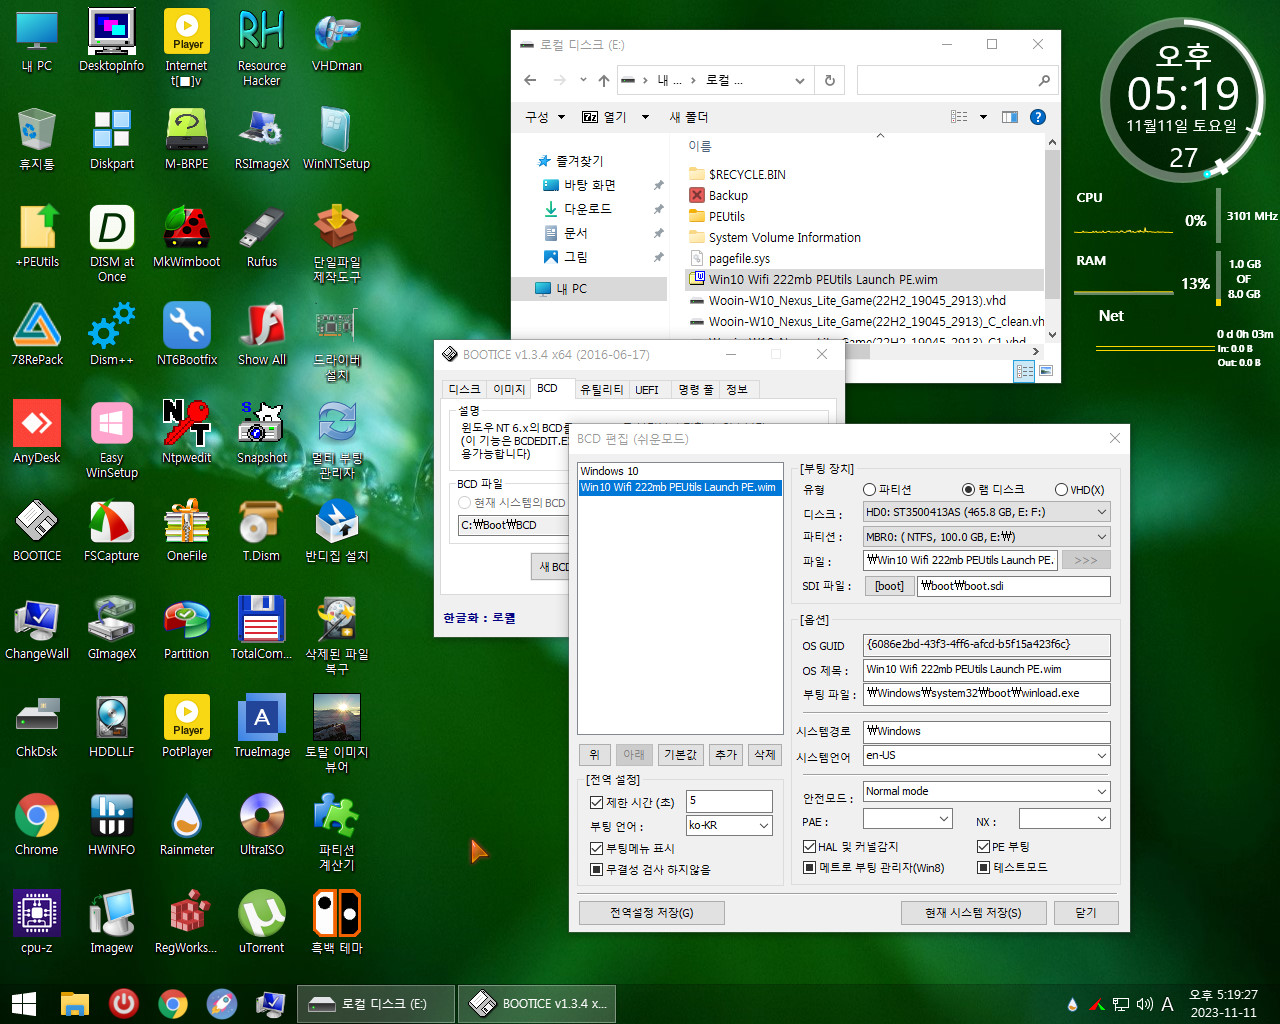Open the 구성 menu dropdown in Explorer
1280x1024 pixels.
click(x=545, y=117)
